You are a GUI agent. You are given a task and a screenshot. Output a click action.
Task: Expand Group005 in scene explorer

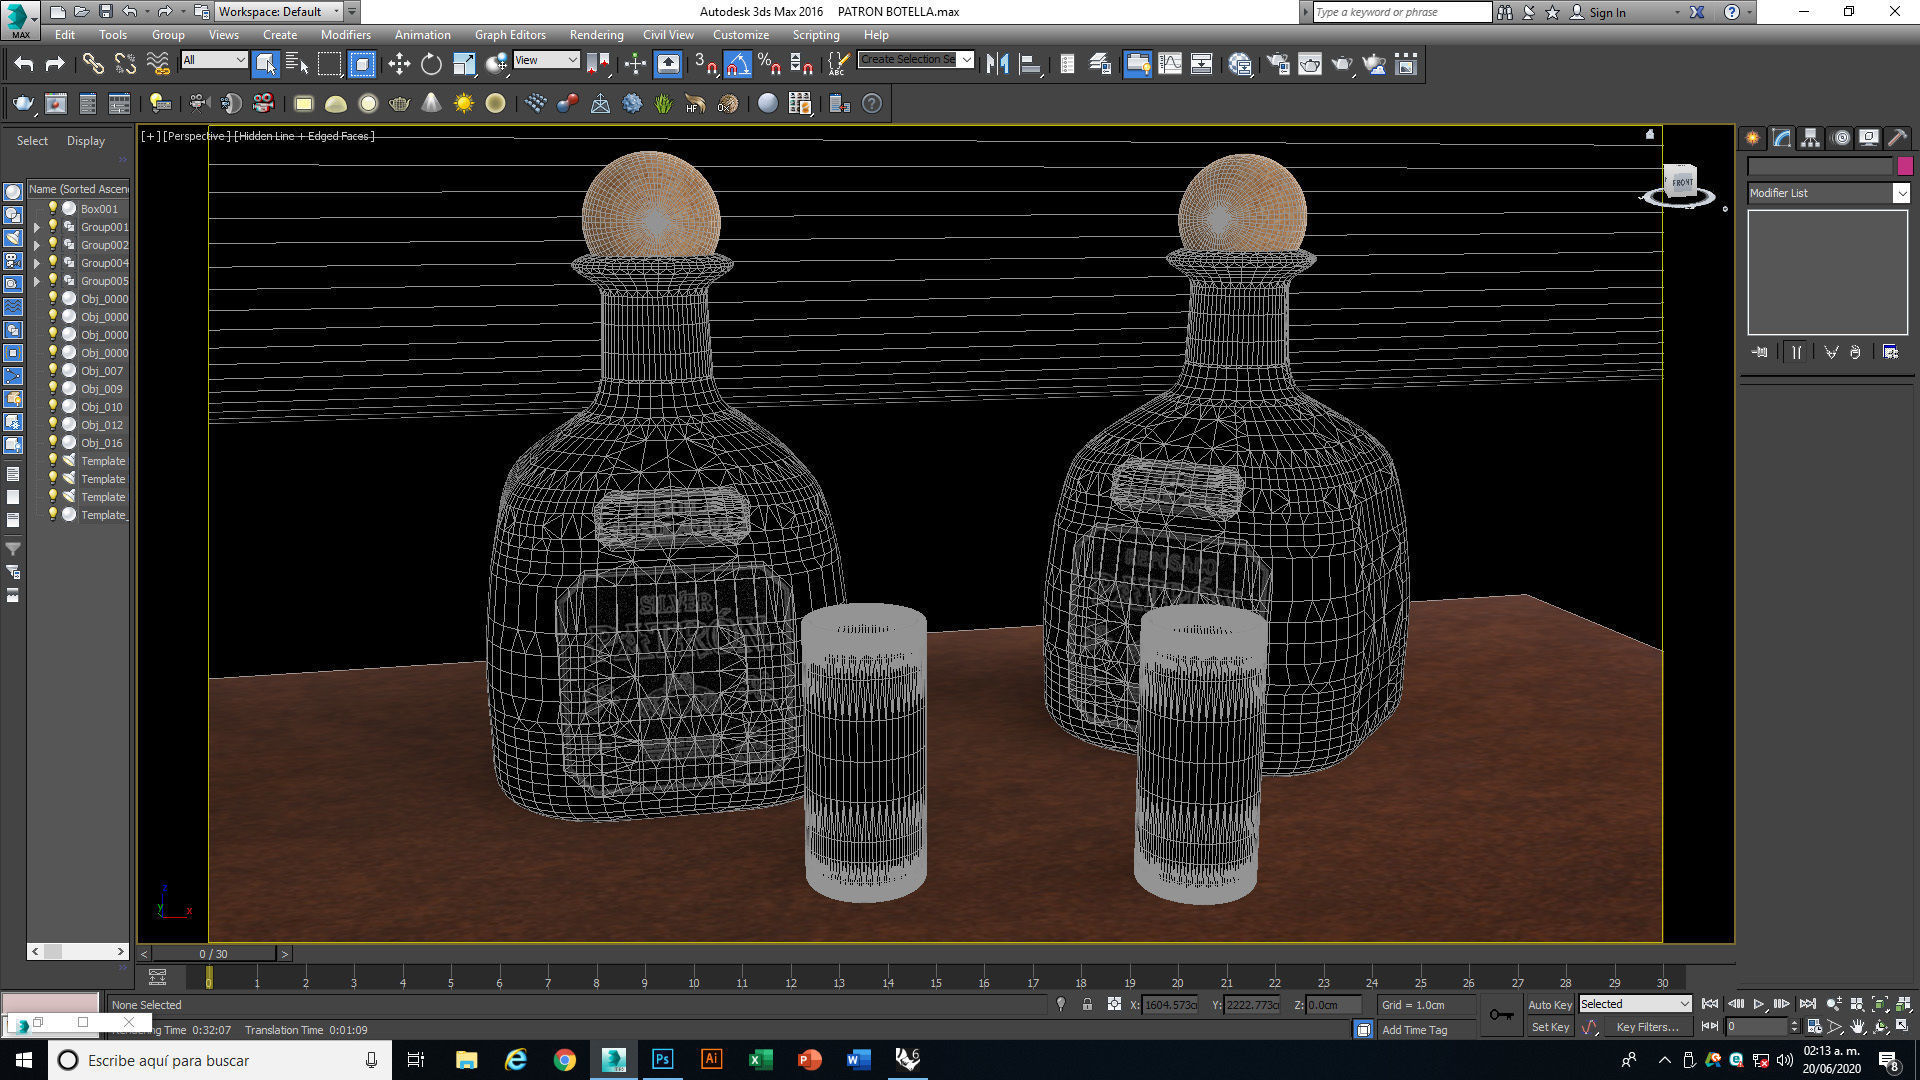click(37, 281)
